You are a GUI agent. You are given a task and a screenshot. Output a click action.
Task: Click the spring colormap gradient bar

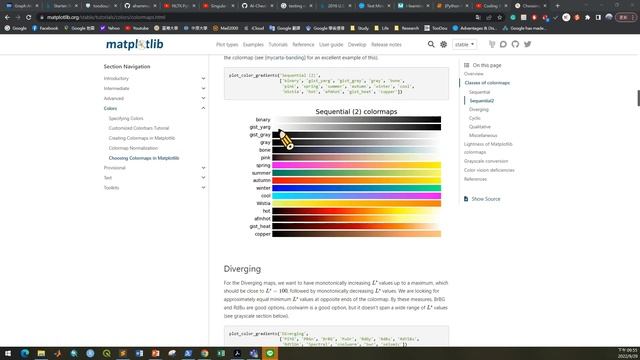tap(356, 165)
